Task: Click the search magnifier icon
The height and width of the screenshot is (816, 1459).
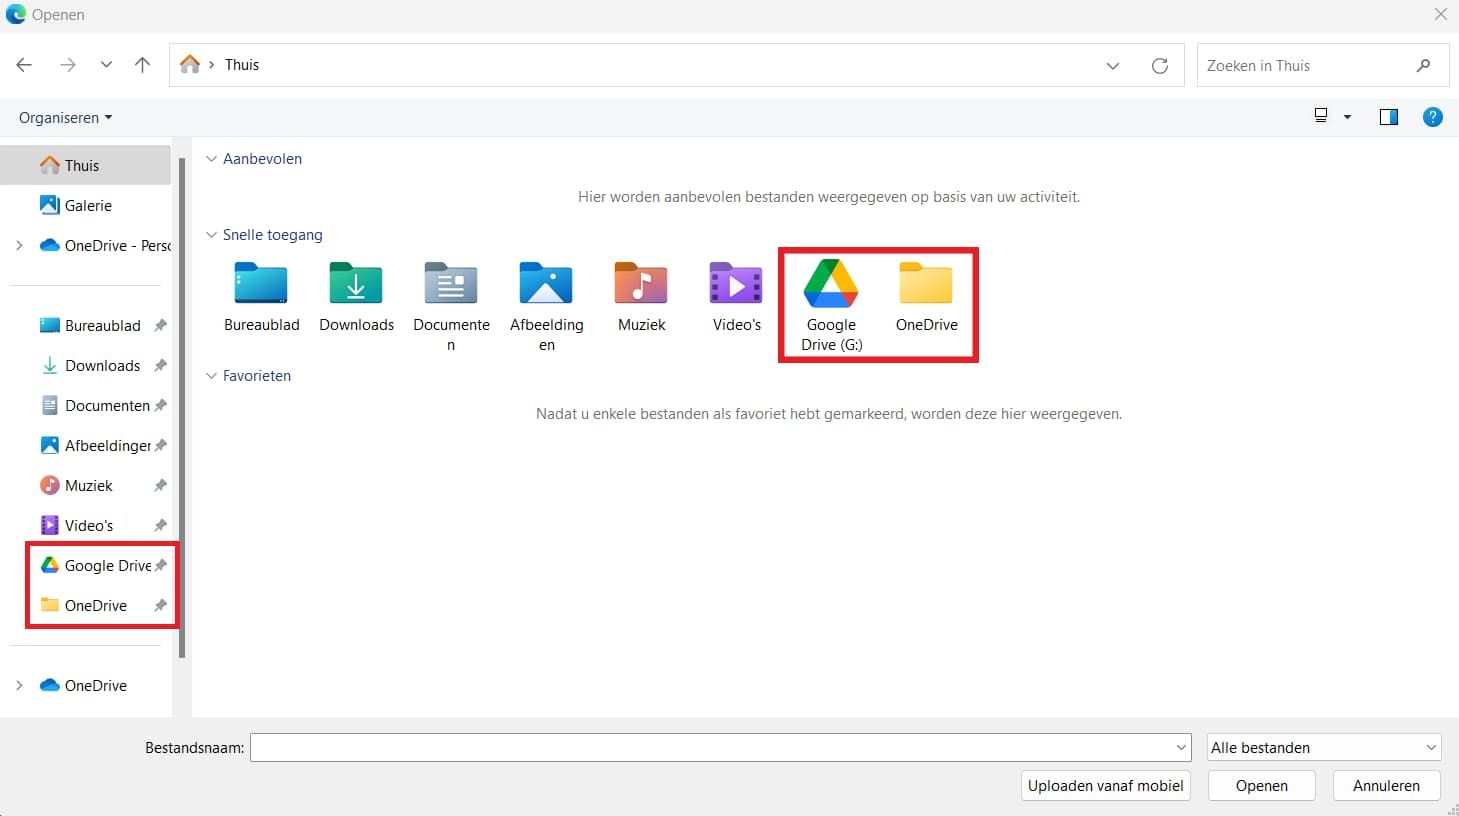Action: coord(1424,66)
